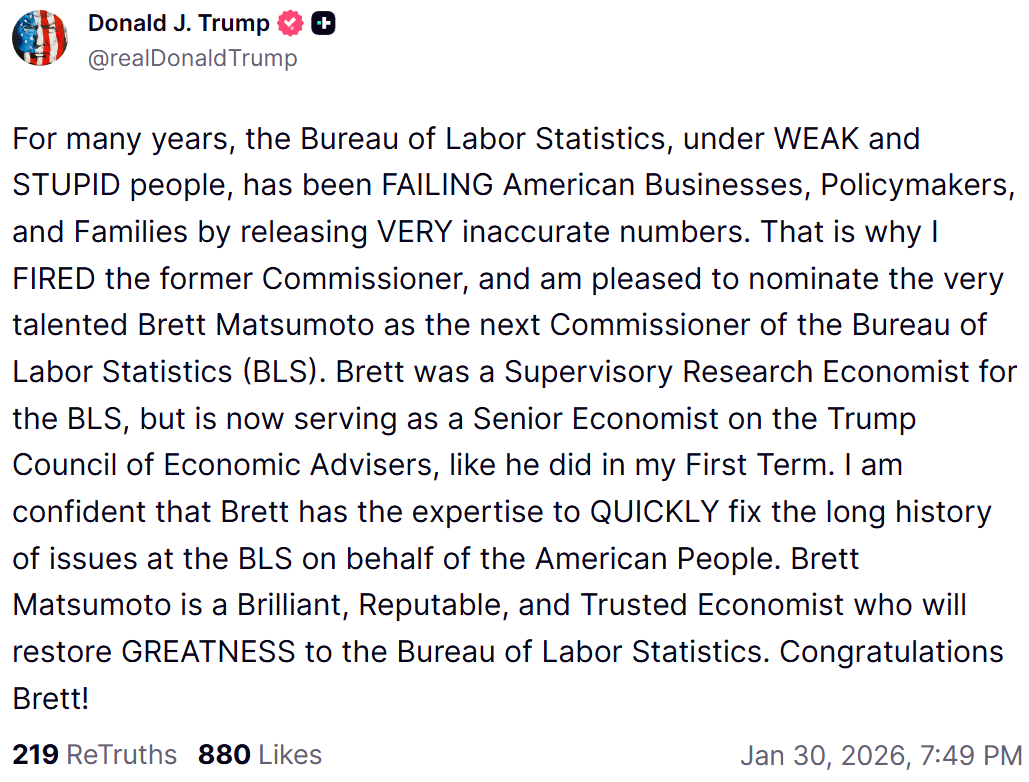Click the word Congratulations in the post
Screen dimensions: 1029x782
(x=891, y=652)
